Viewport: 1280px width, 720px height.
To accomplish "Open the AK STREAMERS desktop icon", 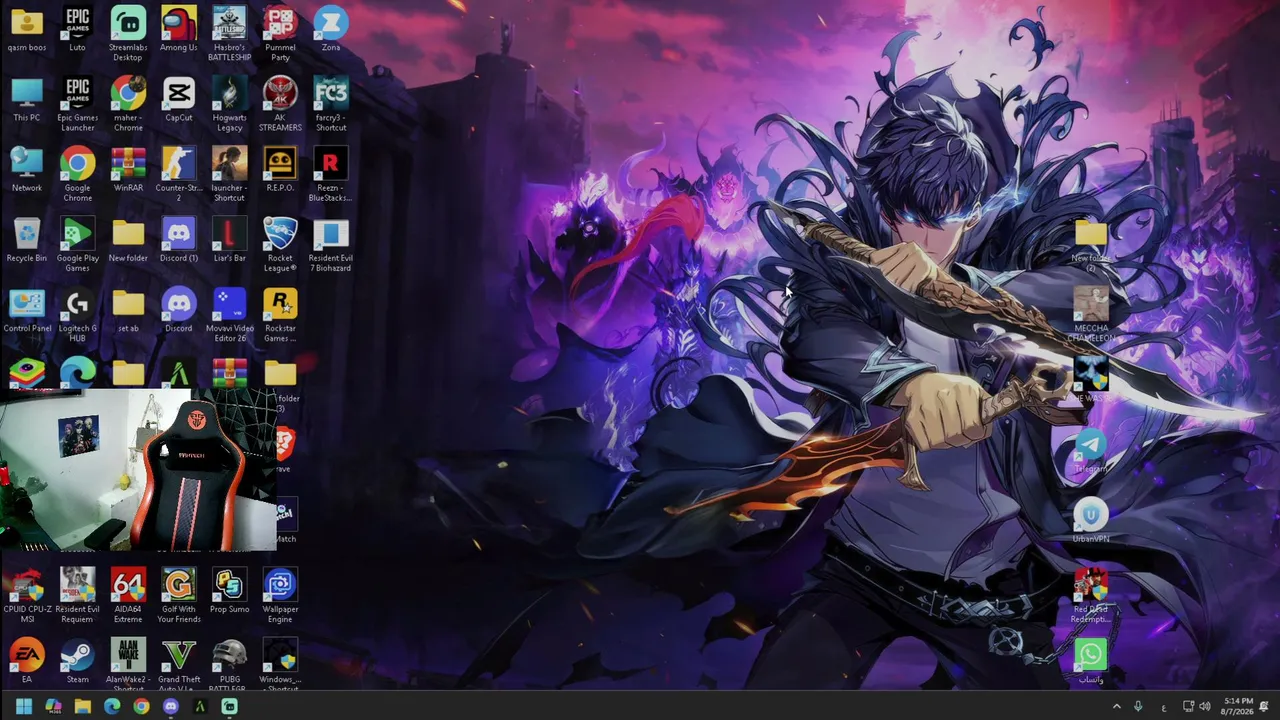I will 280,104.
